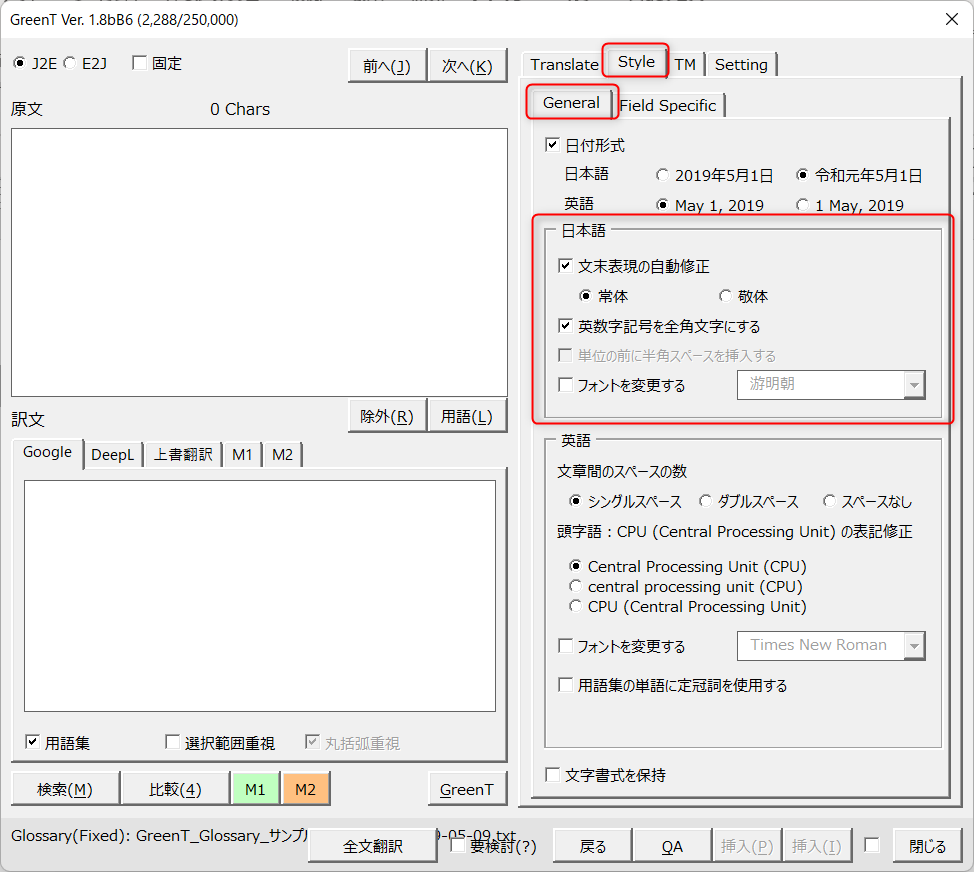This screenshot has height=872, width=974.
Task: Enable 文字書式を保持 checkbox
Action: pyautogui.click(x=552, y=775)
